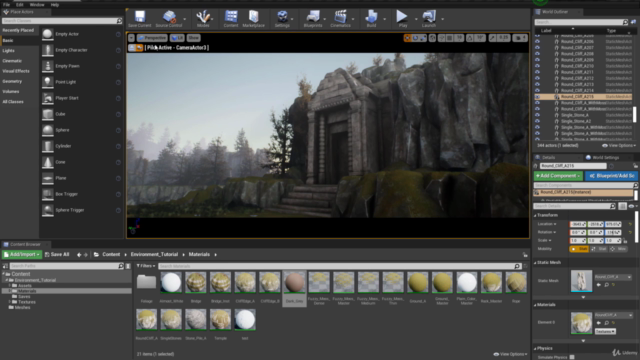Select the Cylinder shape actor
This screenshot has height=360, width=640.
81,146
